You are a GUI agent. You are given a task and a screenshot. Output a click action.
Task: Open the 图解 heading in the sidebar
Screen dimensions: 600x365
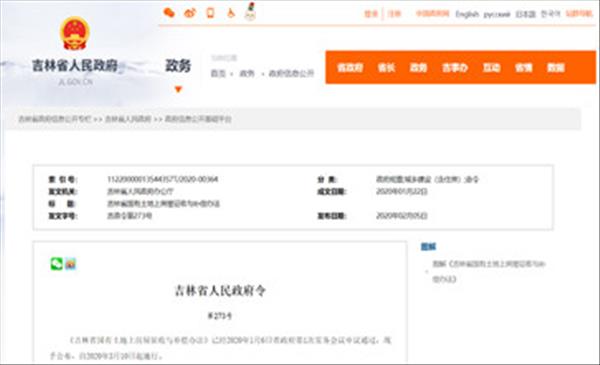(428, 247)
